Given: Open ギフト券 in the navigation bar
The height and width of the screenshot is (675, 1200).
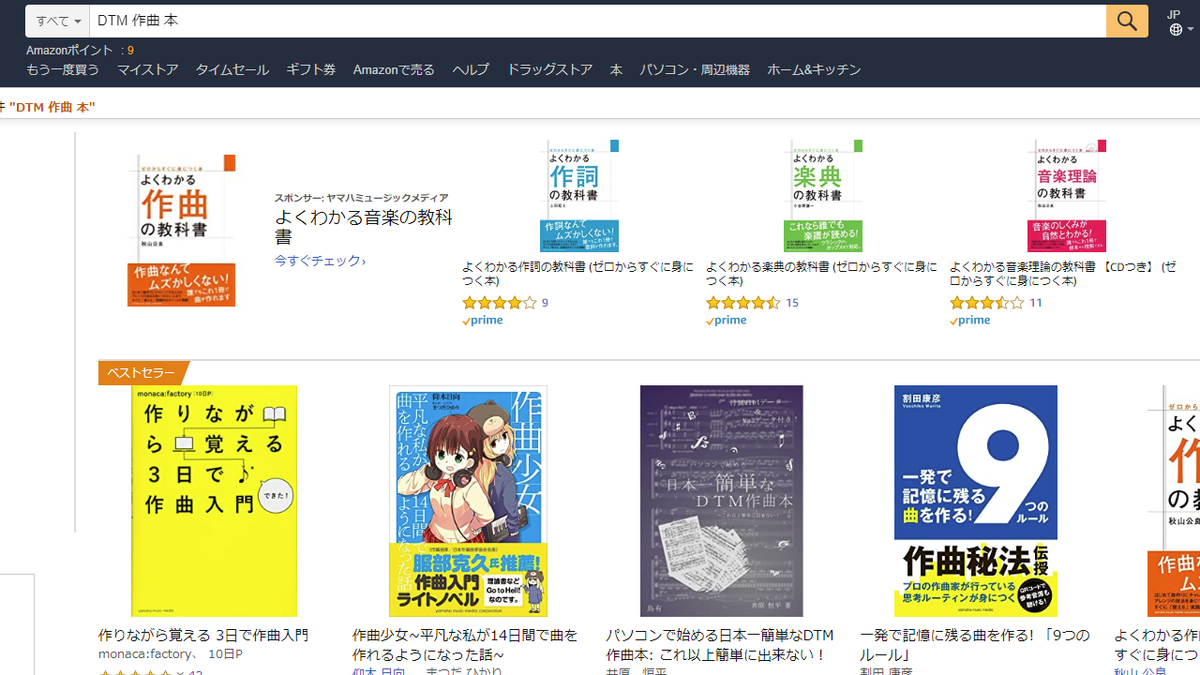Looking at the screenshot, I should (311, 70).
